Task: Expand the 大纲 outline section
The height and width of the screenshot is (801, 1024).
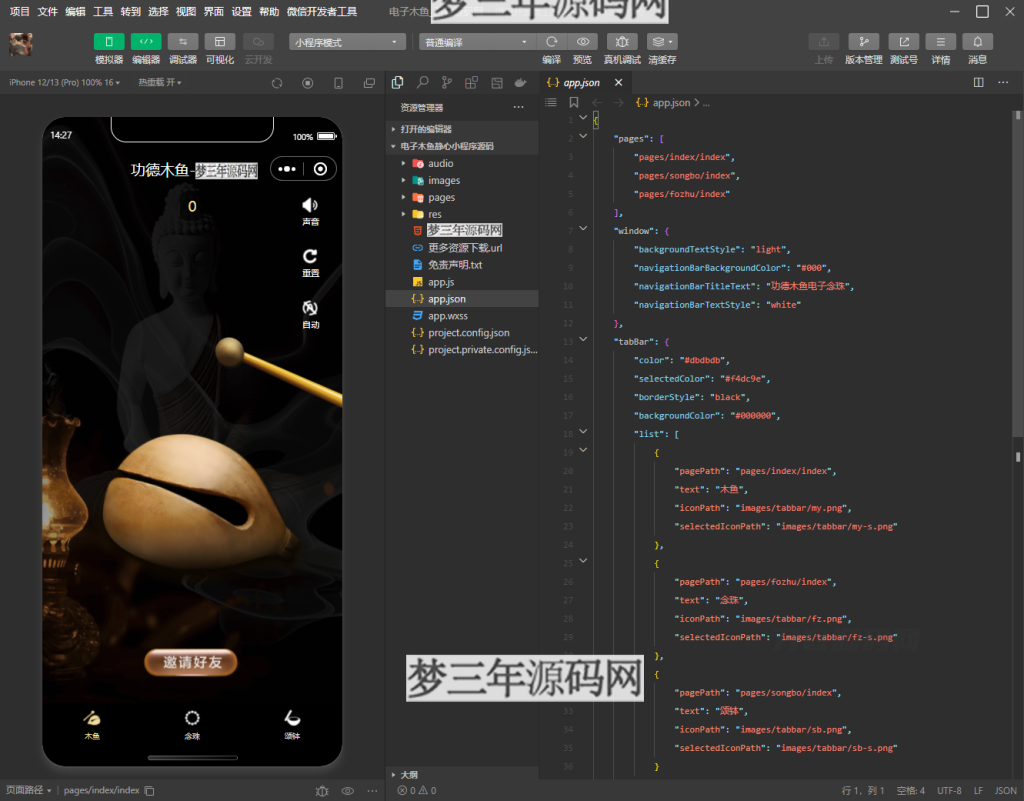Action: coord(409,774)
